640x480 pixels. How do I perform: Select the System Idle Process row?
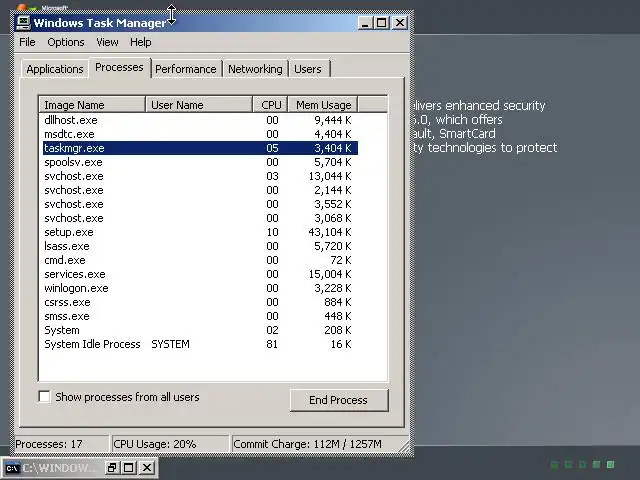click(200, 344)
